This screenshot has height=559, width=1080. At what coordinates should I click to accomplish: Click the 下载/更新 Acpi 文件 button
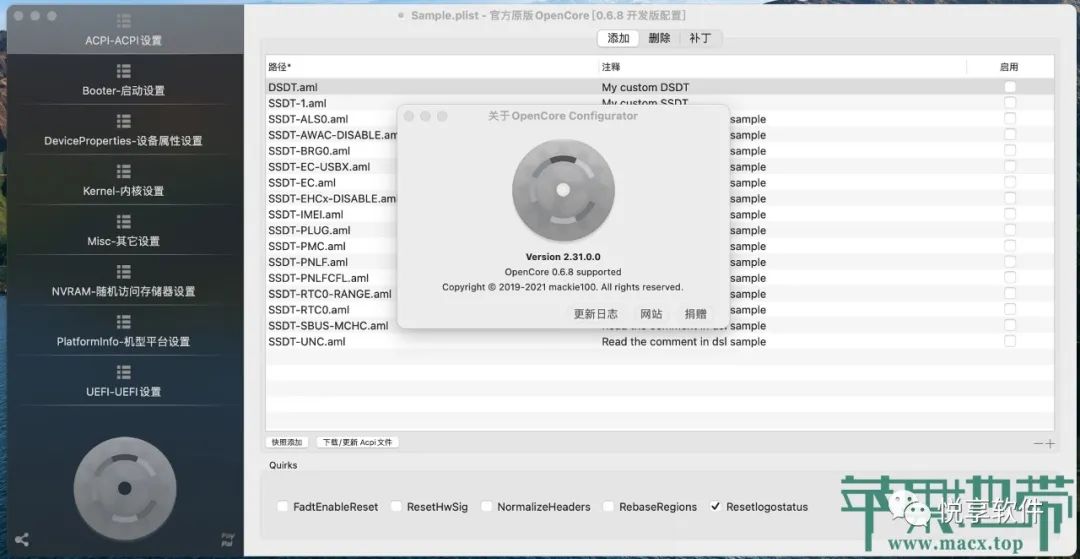tap(357, 442)
